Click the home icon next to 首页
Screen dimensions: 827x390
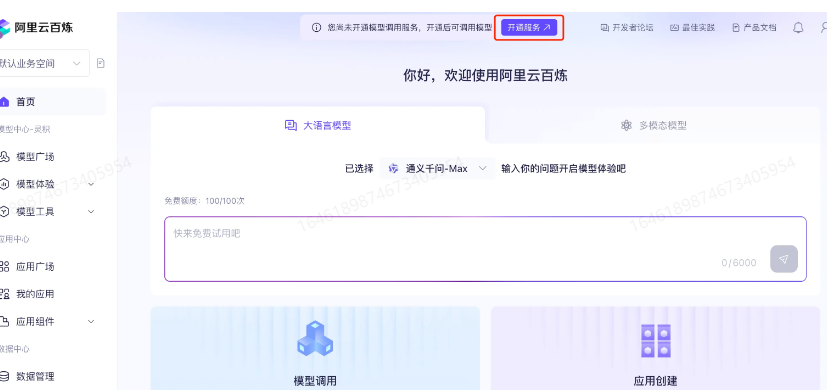(5, 102)
